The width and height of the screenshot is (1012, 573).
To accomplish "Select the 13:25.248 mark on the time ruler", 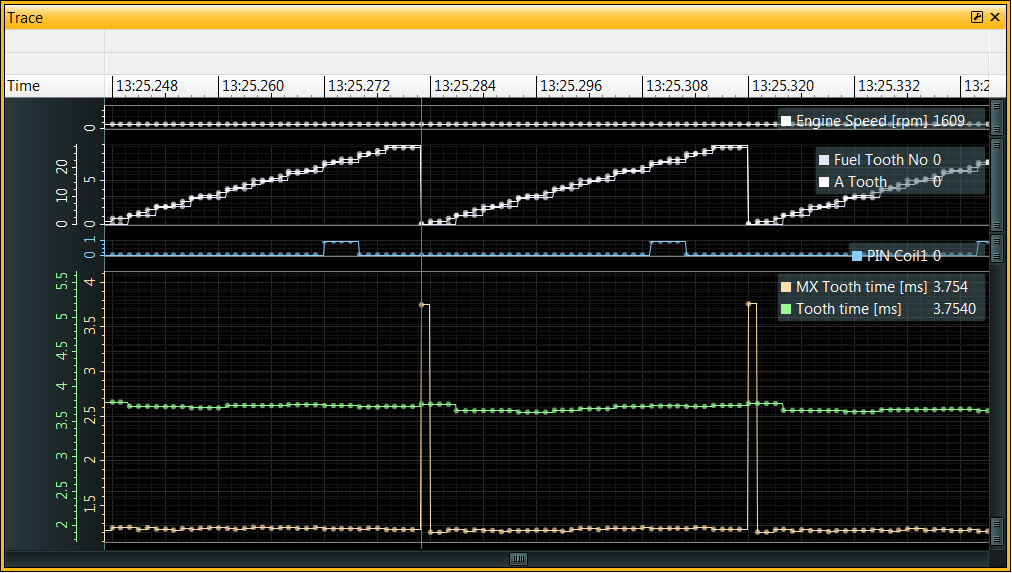I will (x=146, y=86).
